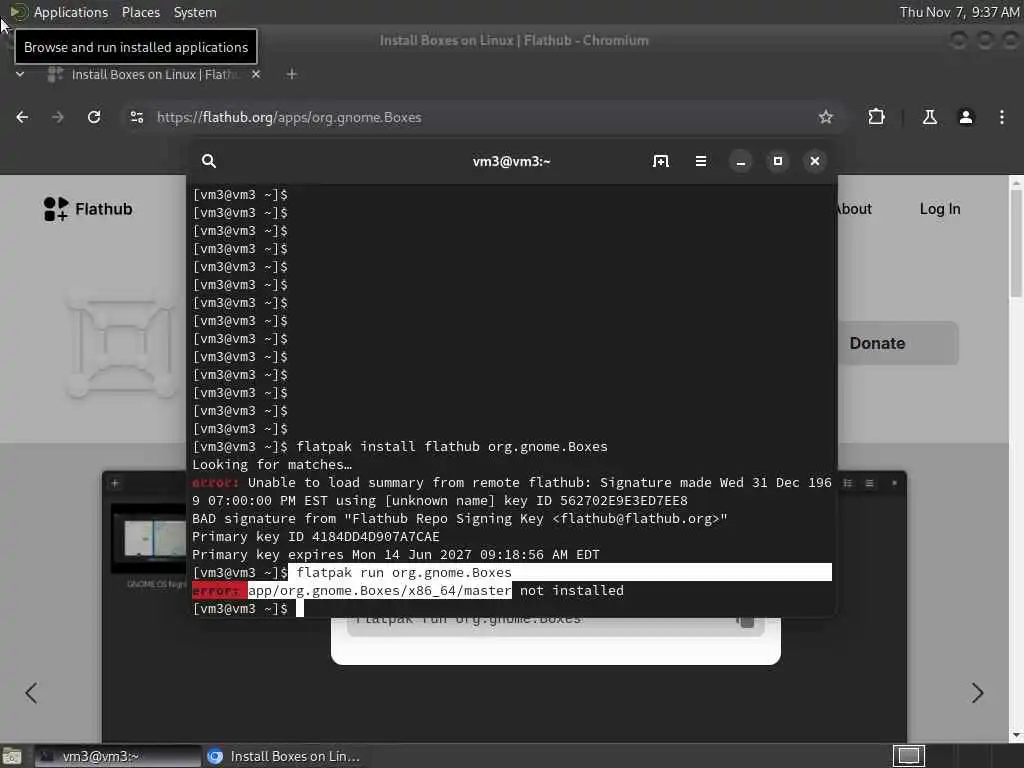Close the vm3@vm3 terminal window
The height and width of the screenshot is (768, 1024).
point(815,161)
